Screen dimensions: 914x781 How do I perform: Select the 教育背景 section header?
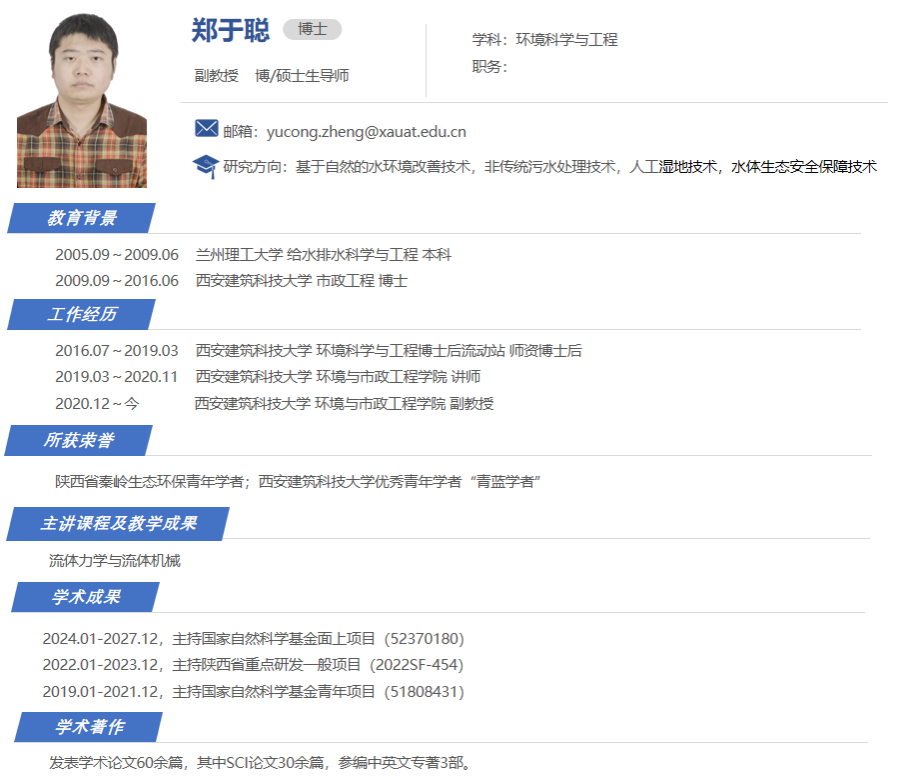coord(82,218)
